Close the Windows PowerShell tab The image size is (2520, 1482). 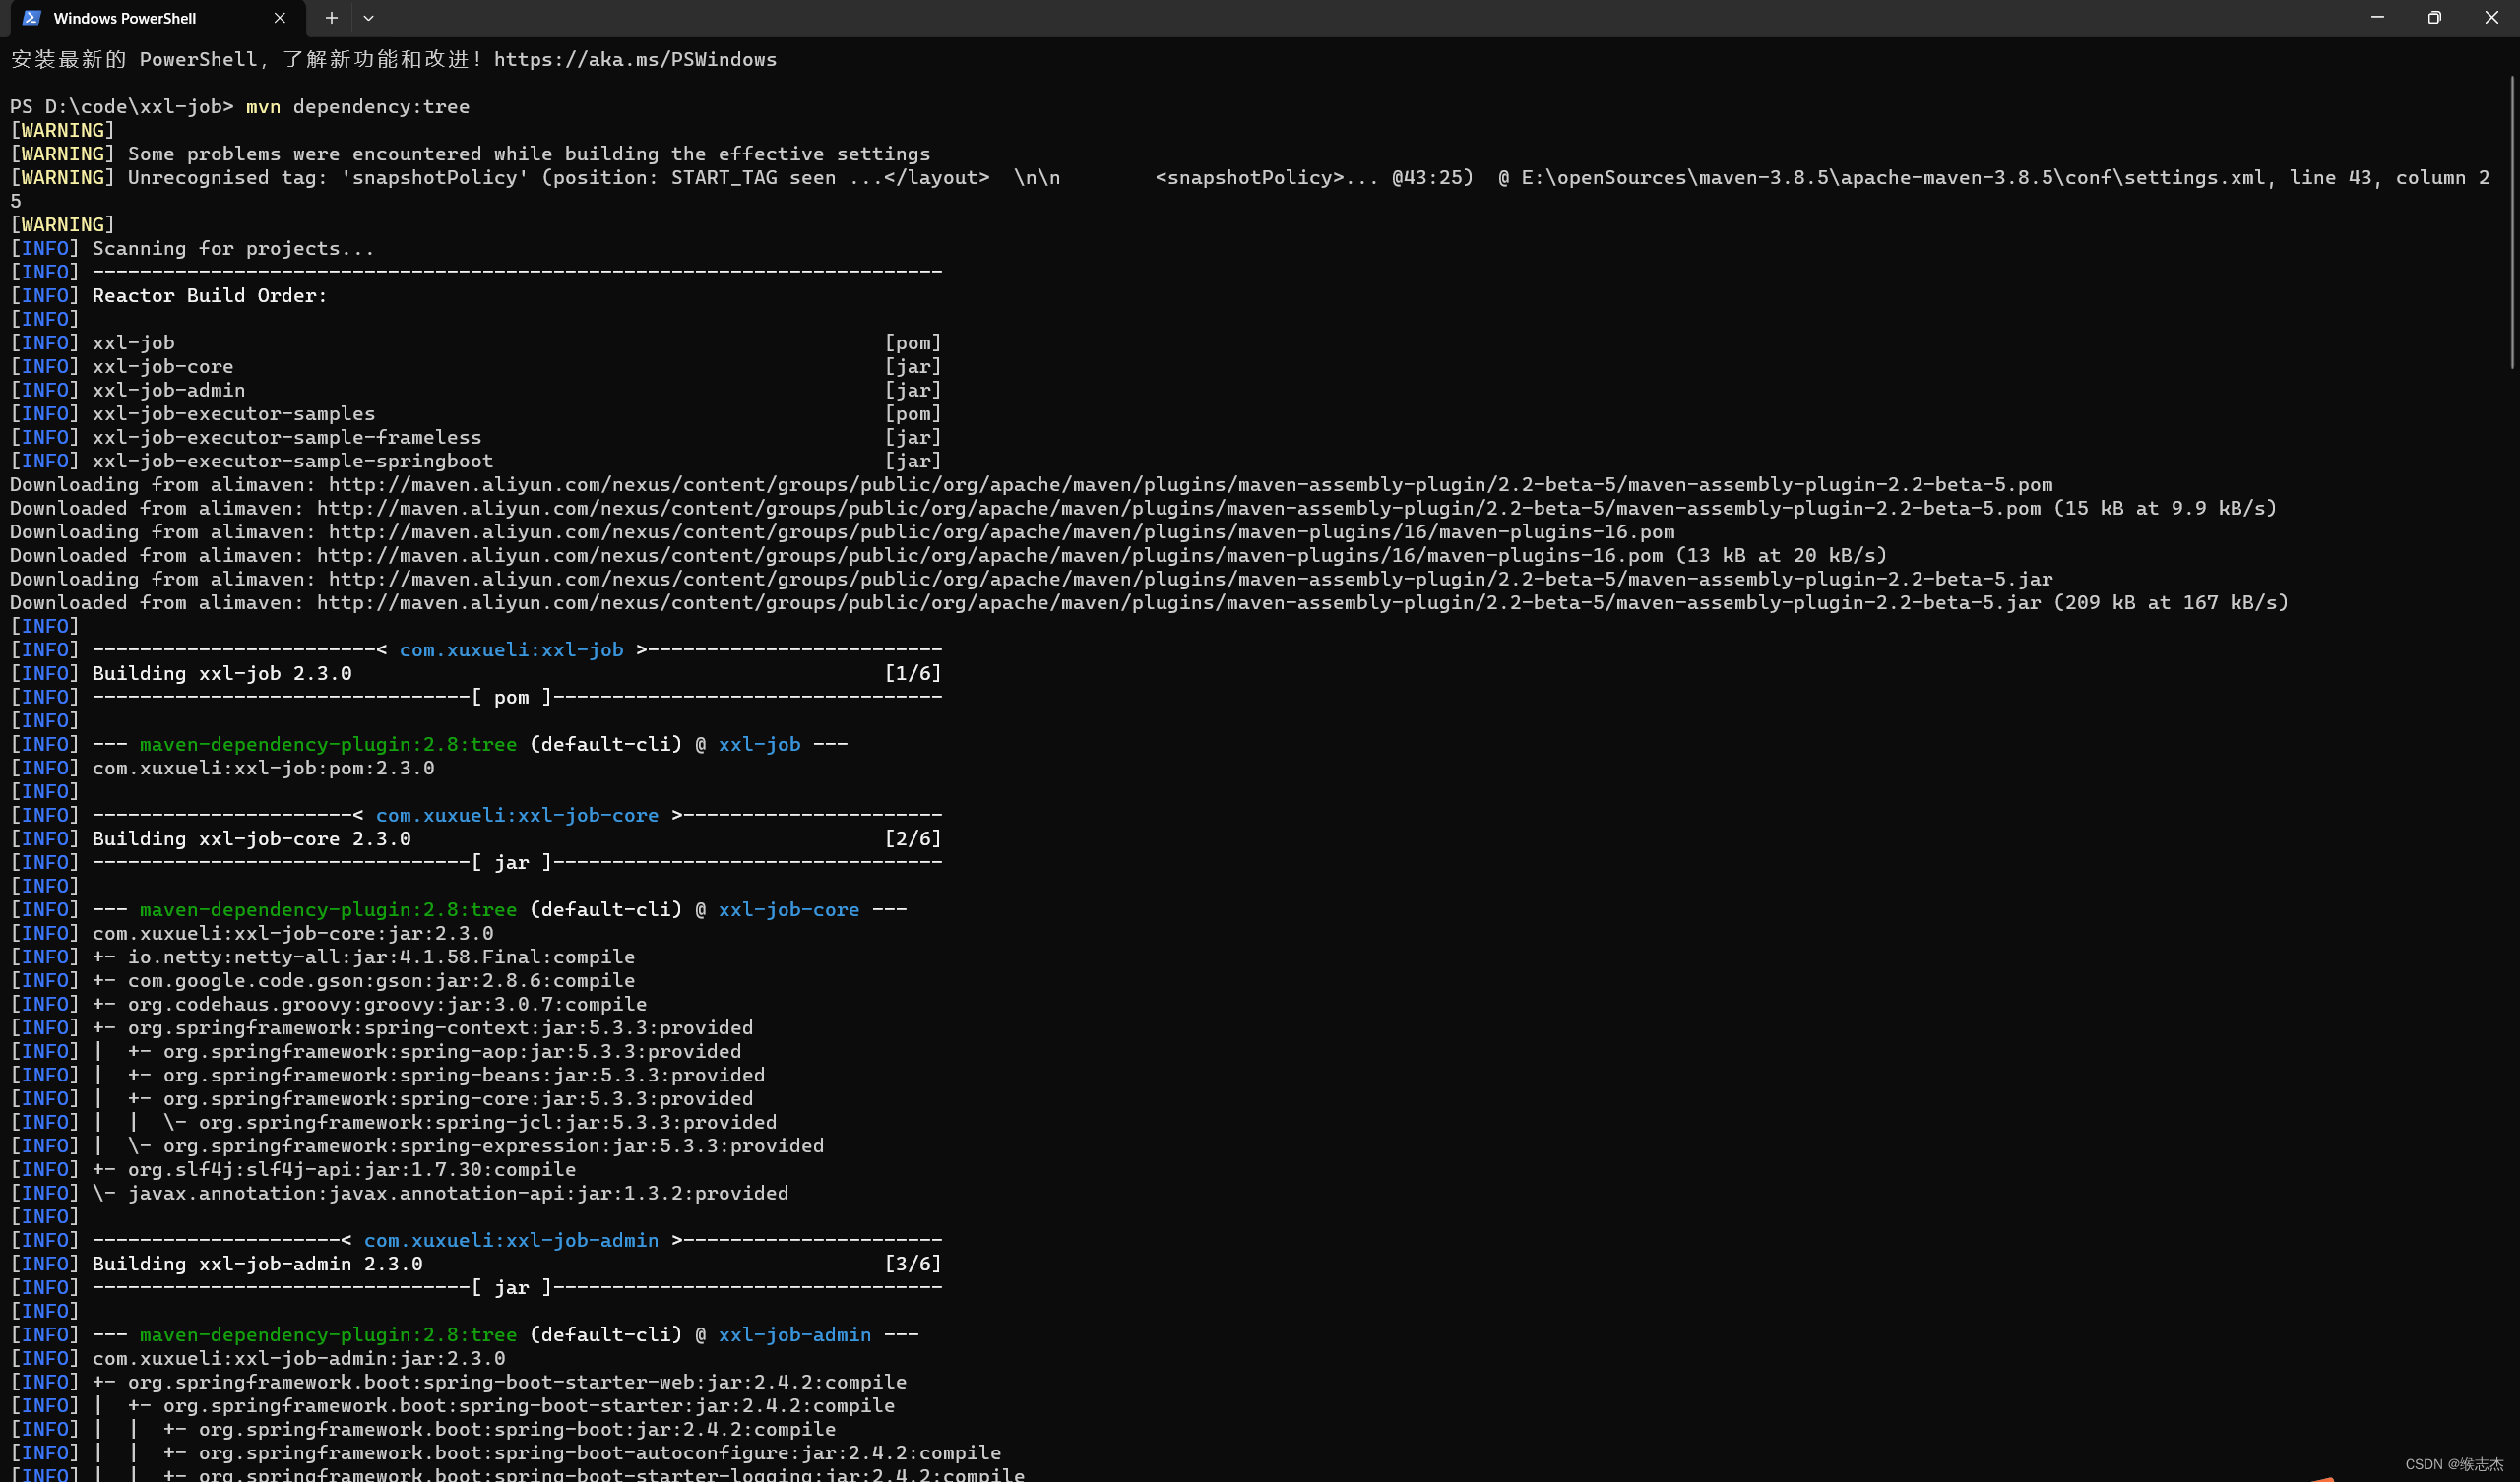coord(280,18)
